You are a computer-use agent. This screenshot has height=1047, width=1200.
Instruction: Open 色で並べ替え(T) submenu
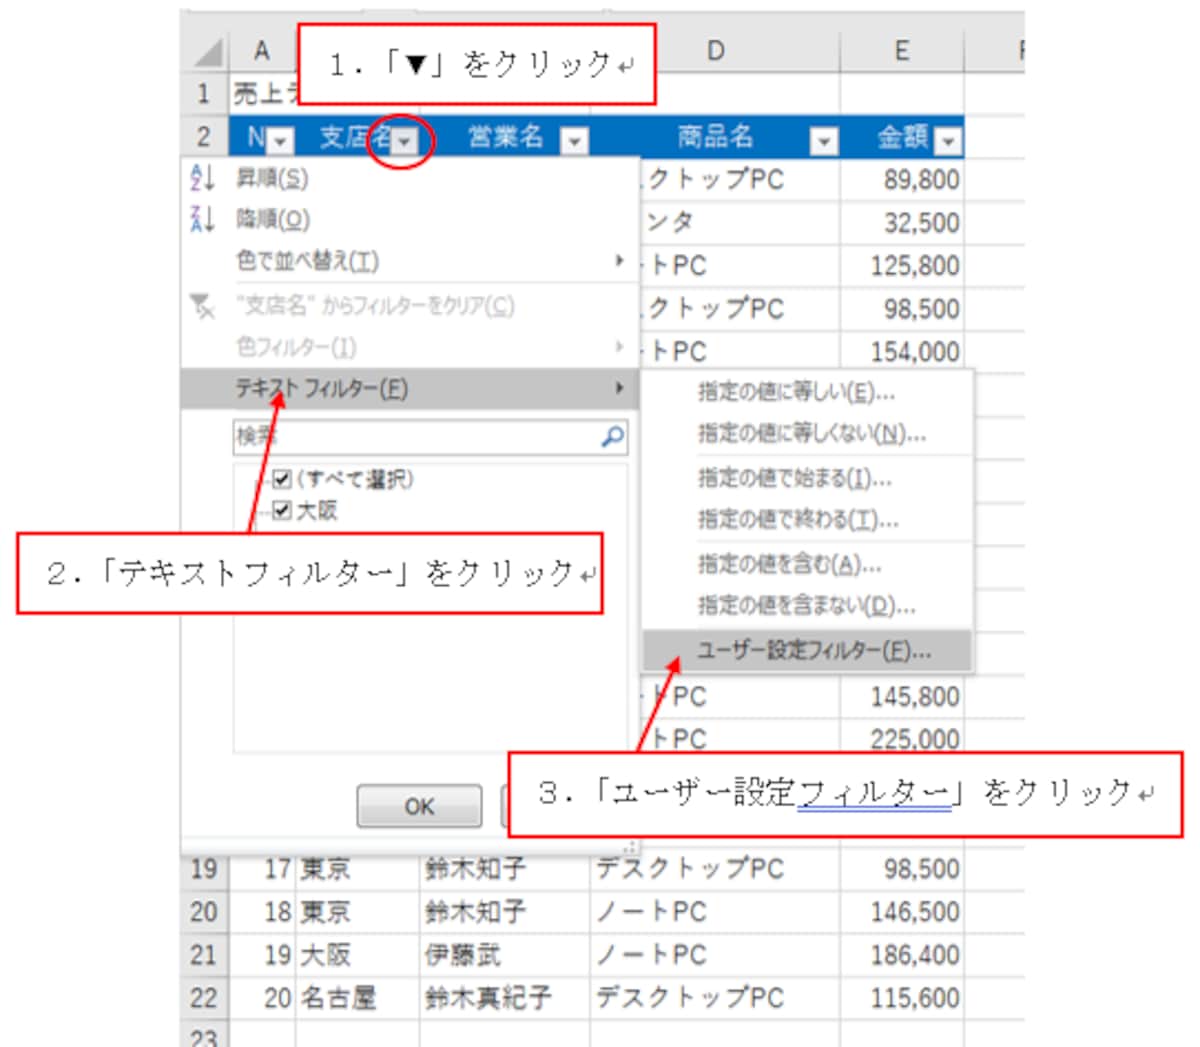click(x=410, y=261)
